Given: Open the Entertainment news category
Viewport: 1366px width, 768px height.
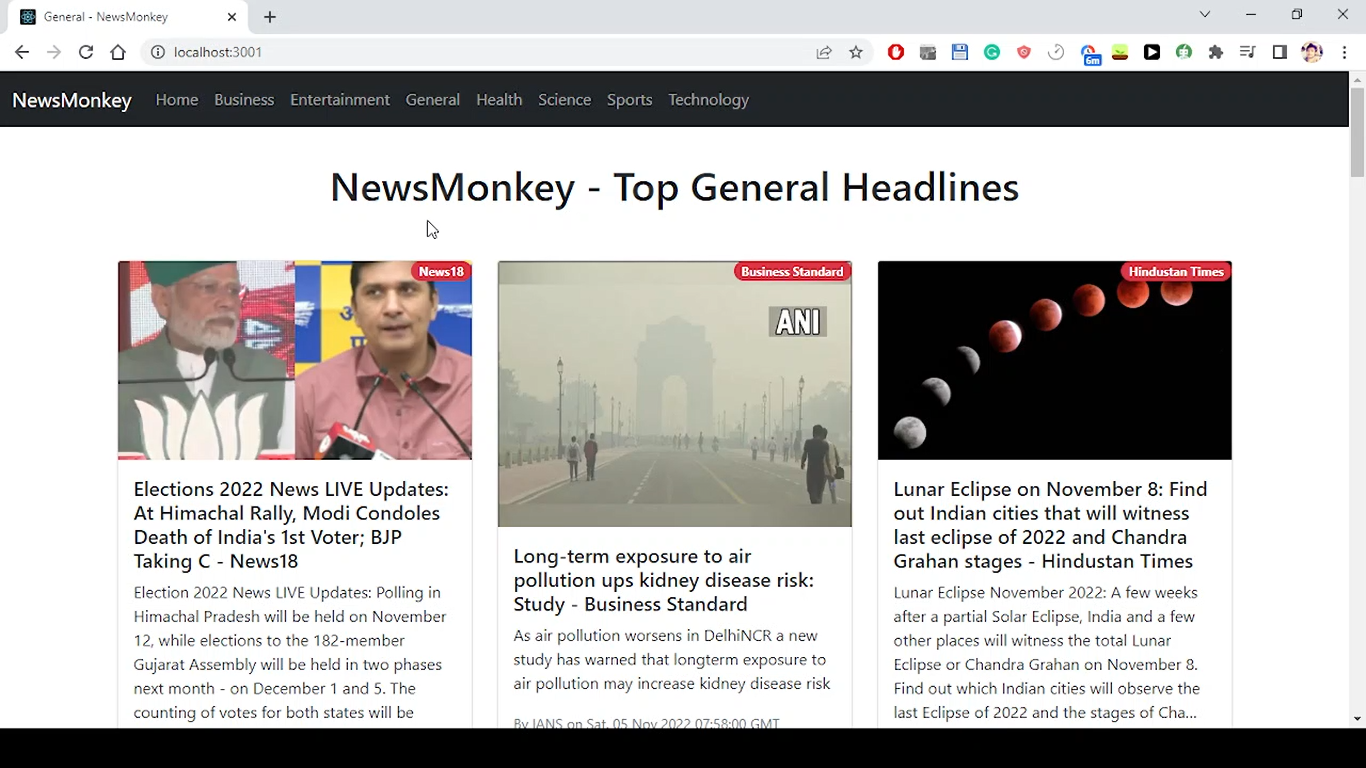Looking at the screenshot, I should (340, 100).
